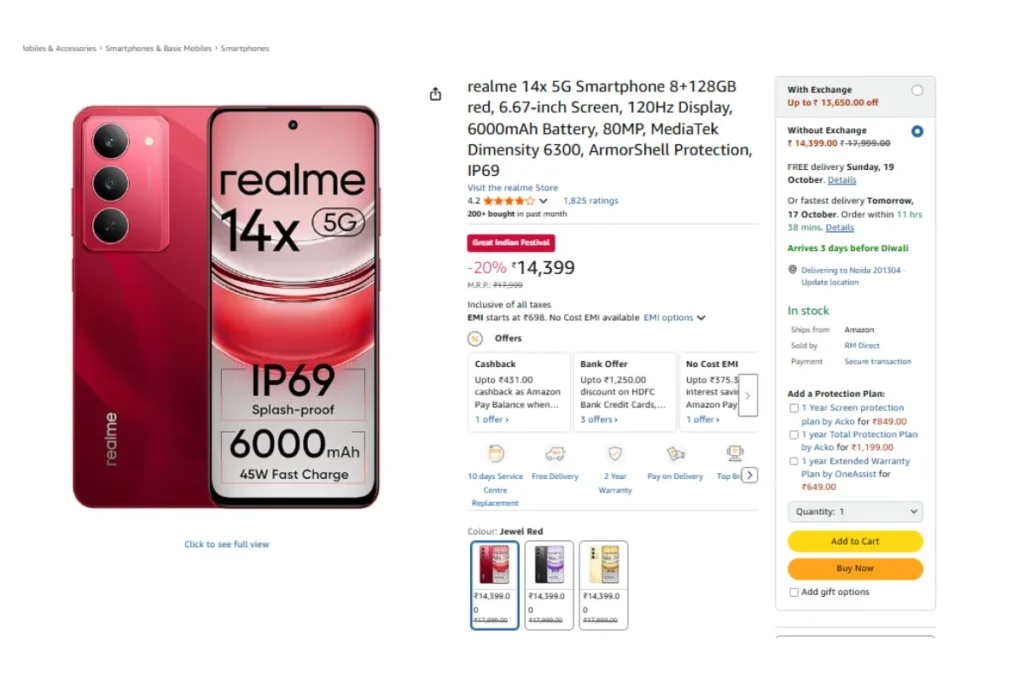Open Smartphones & Basic Mobiles breadcrumb
Screen dimensions: 1024x683
tap(159, 48)
